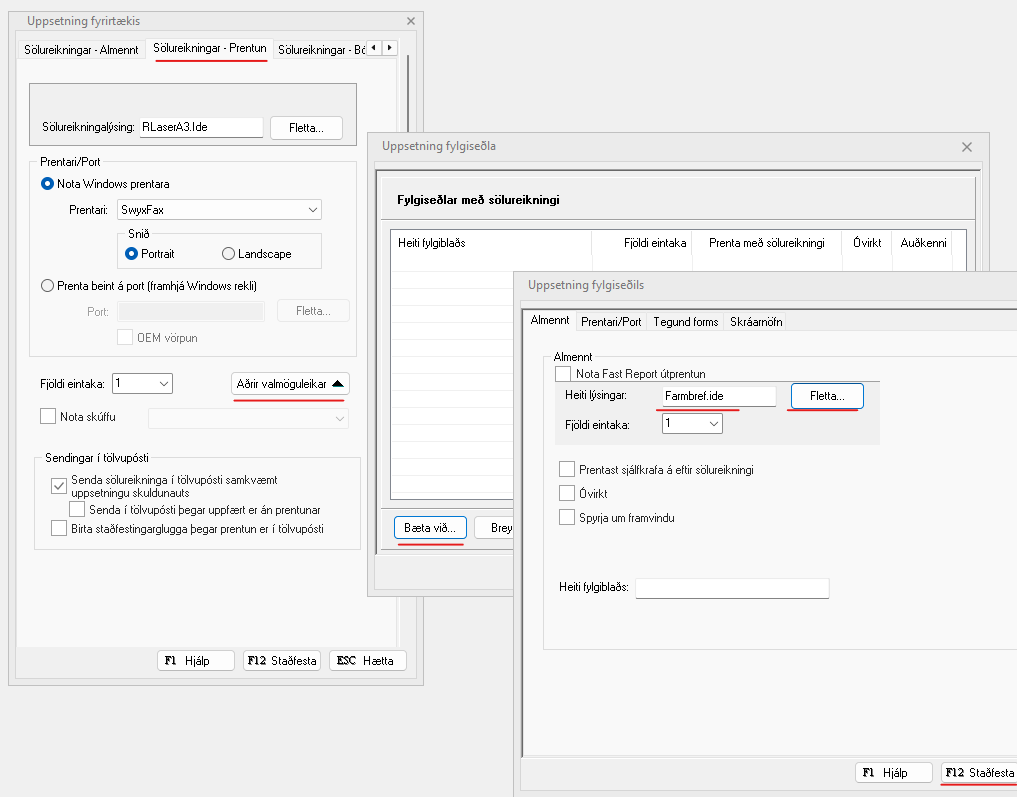Open the Prentari dropdown showing SwyxFax
Viewport: 1017px width, 797px height.
[x=216, y=210]
